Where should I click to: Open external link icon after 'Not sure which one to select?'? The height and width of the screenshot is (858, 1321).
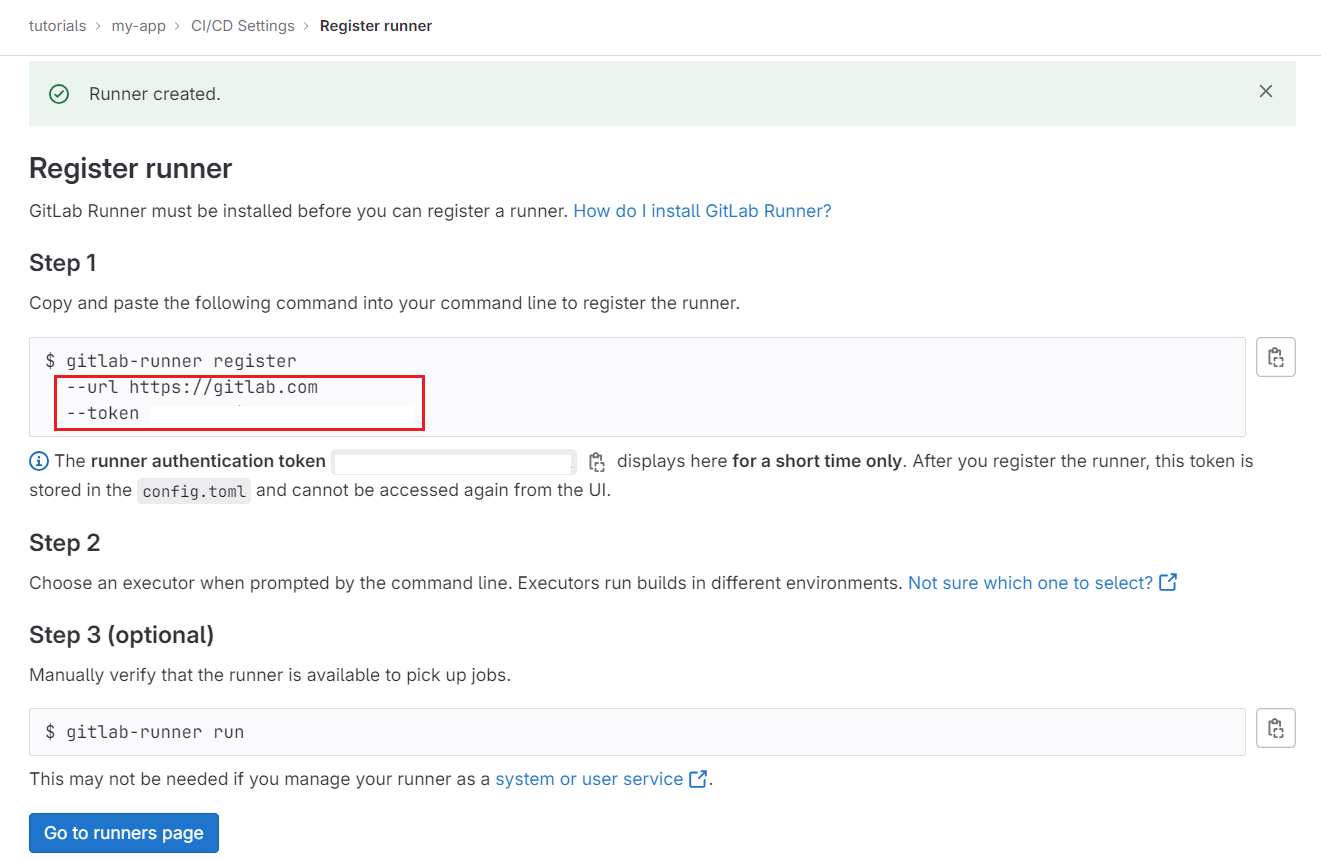[1167, 581]
